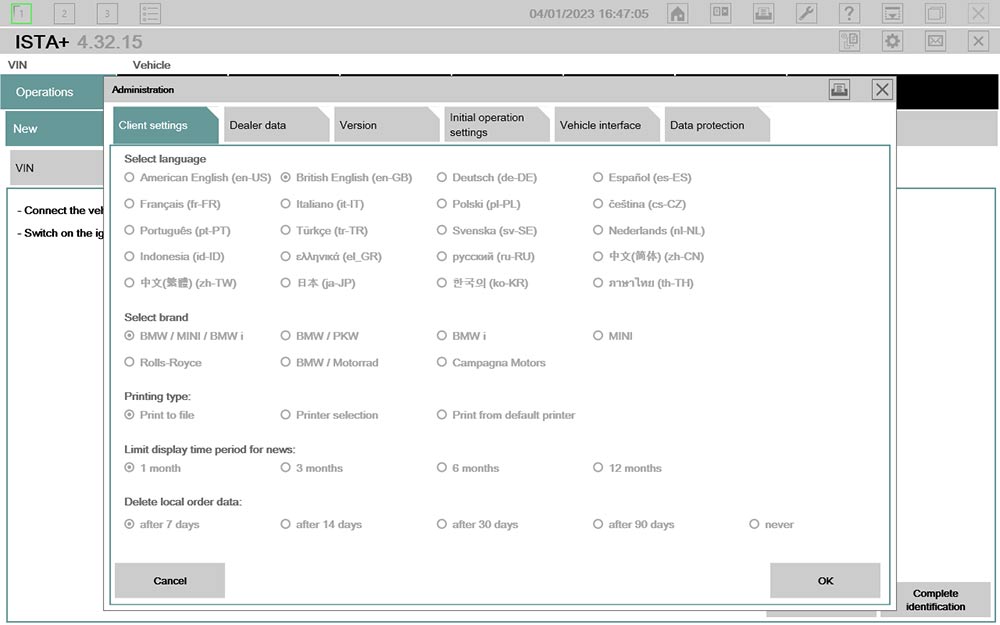Switch to session slot 1 icon
The image size is (1000, 625).
coord(21,13)
